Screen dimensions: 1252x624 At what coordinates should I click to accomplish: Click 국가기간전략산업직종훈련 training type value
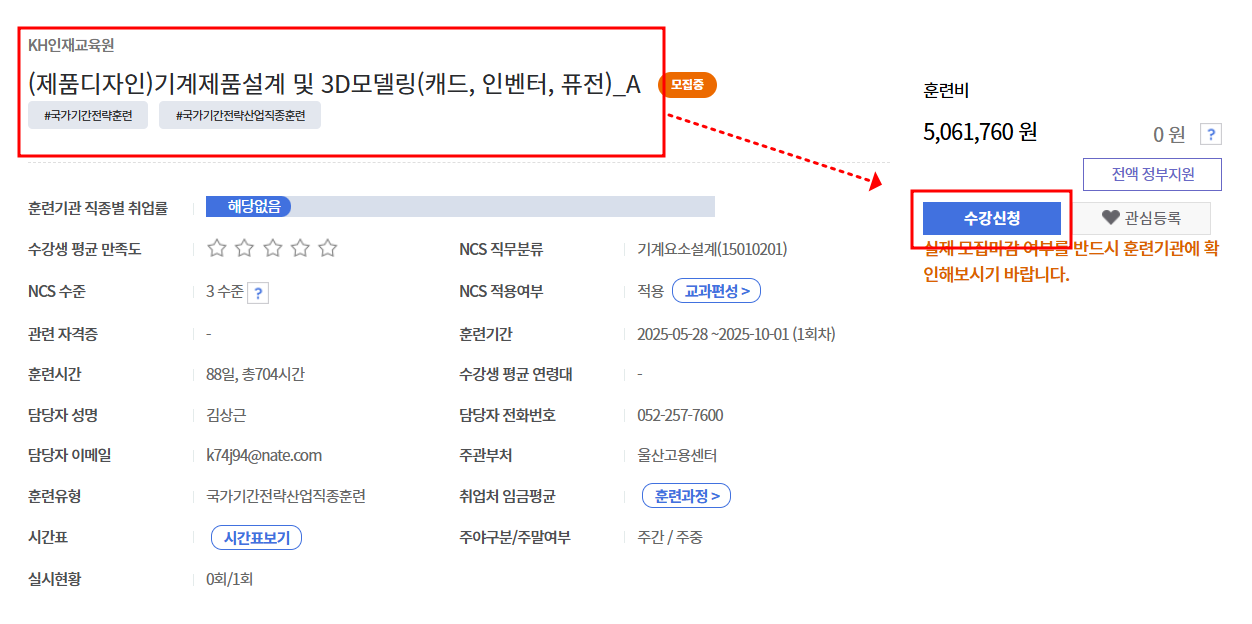click(x=286, y=496)
